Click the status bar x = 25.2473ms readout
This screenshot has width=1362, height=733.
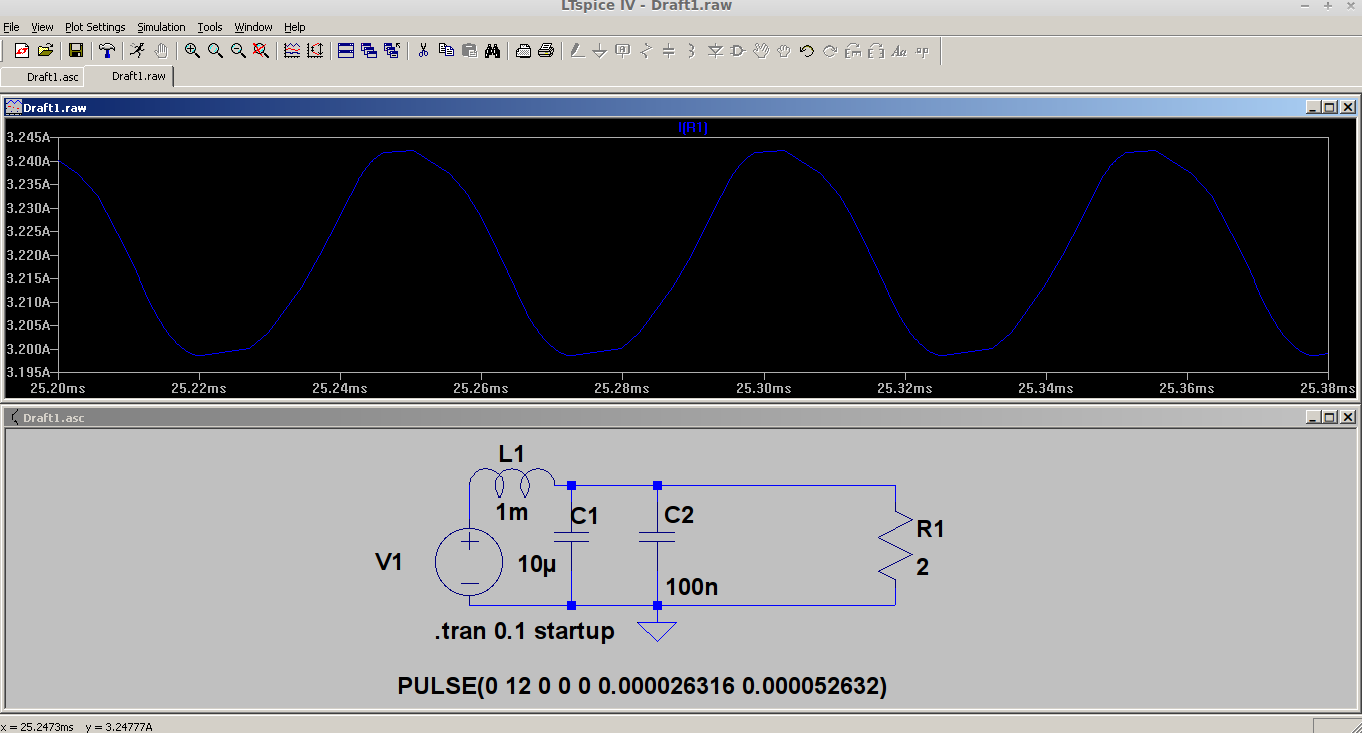point(38,727)
